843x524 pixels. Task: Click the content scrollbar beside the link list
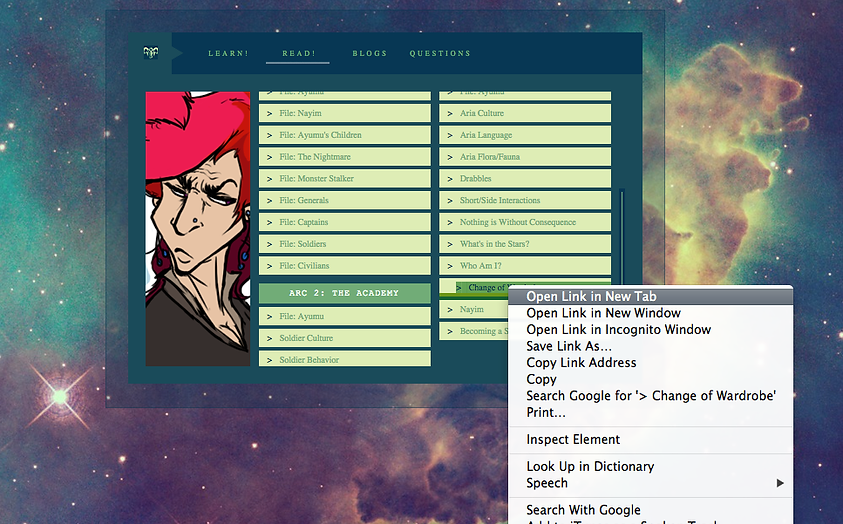[x=621, y=236]
